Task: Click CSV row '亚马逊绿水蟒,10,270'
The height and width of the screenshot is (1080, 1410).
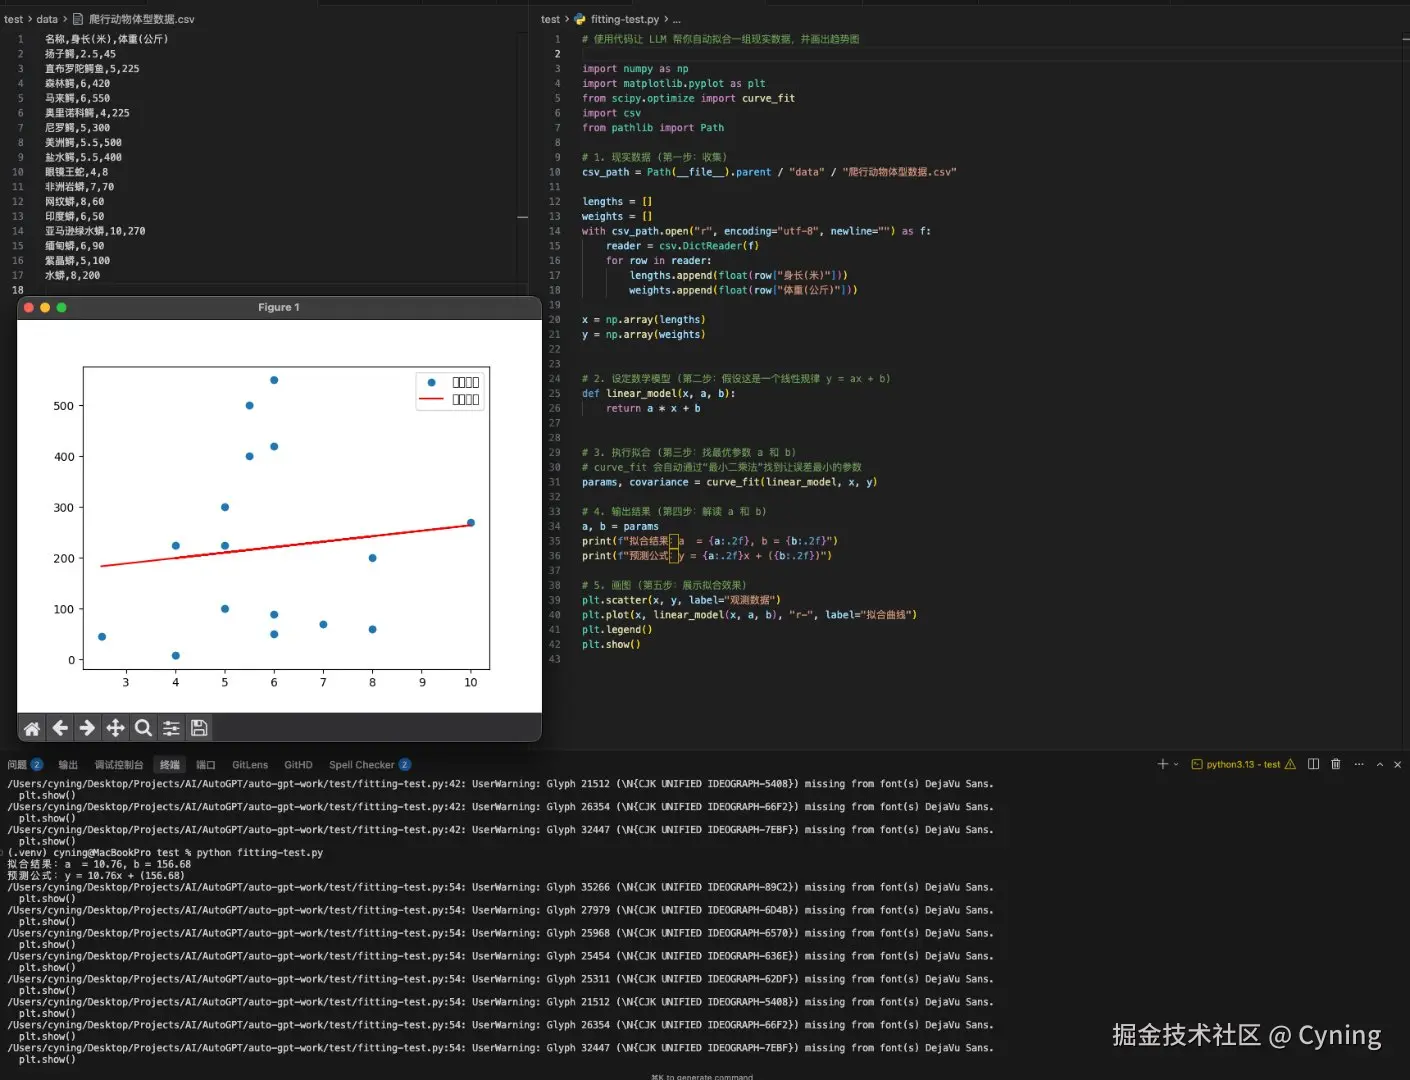Action: point(95,231)
